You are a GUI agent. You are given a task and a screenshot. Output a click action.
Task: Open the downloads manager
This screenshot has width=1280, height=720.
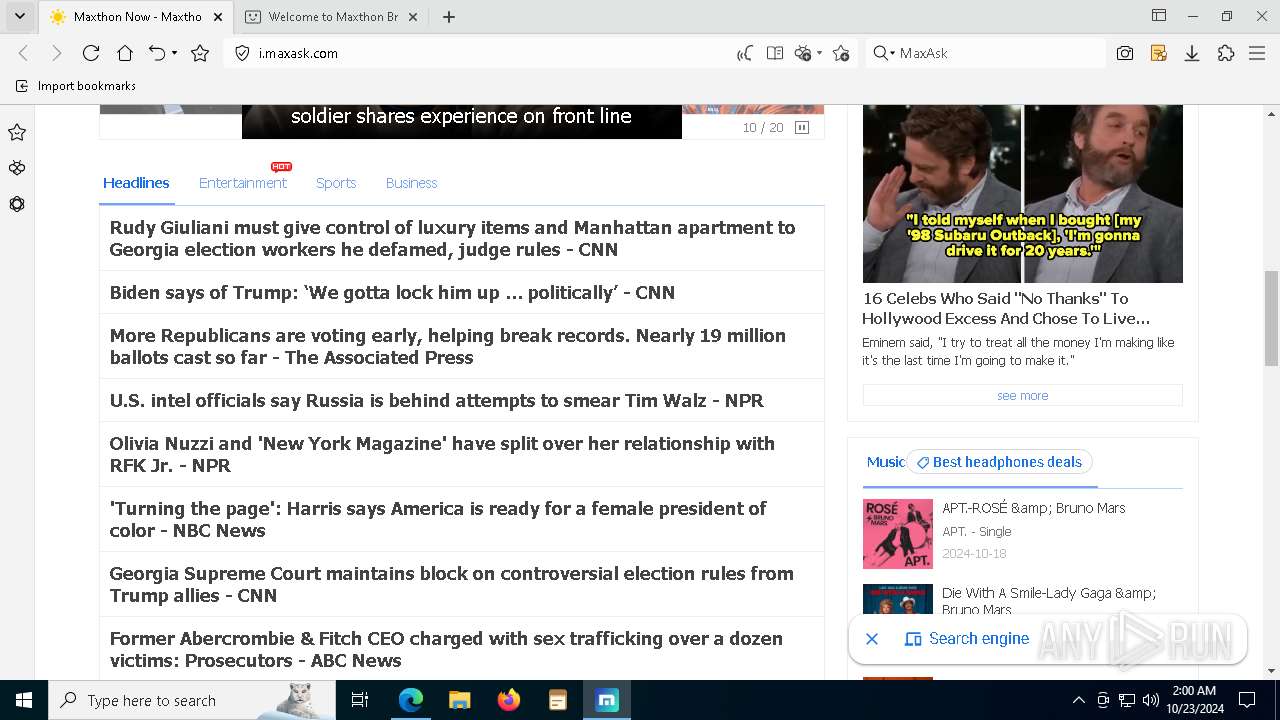(x=1192, y=53)
